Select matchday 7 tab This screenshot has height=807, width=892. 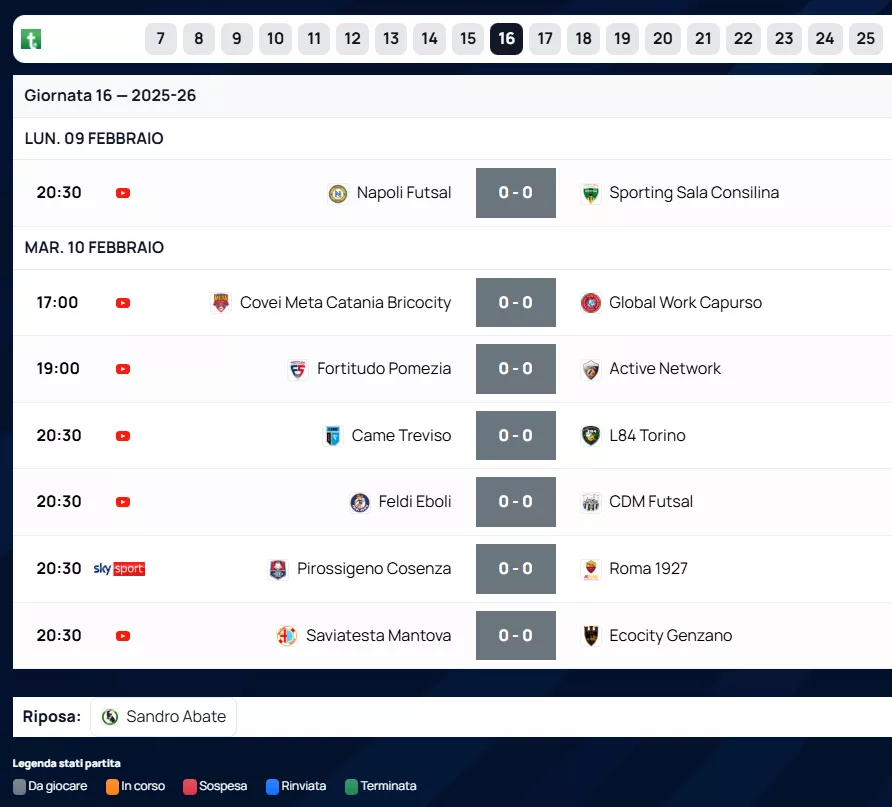point(160,39)
